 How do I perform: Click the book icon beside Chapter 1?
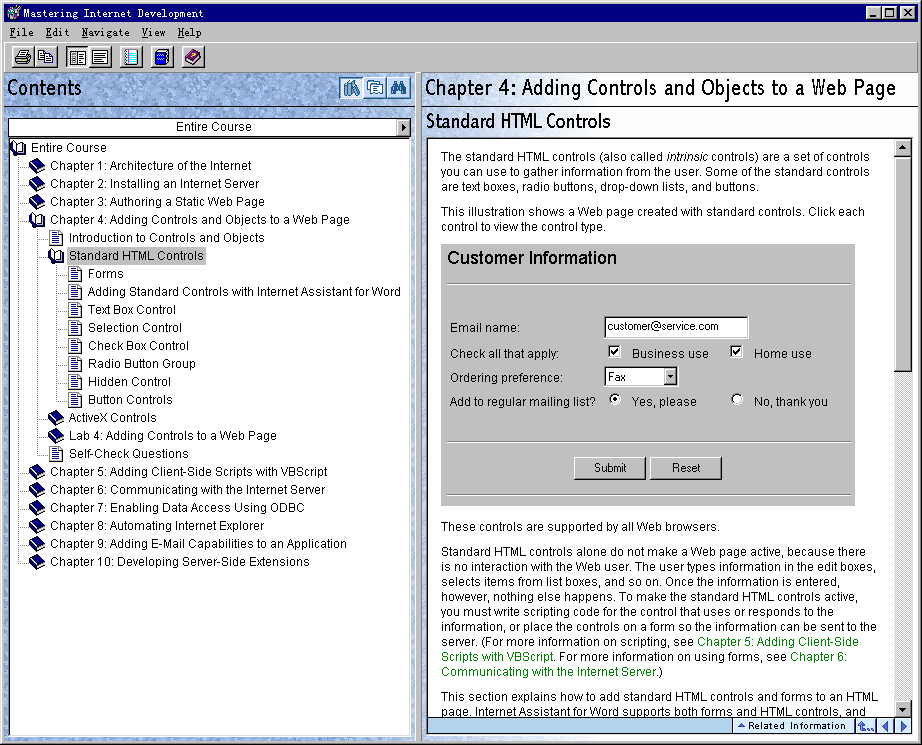tap(37, 166)
